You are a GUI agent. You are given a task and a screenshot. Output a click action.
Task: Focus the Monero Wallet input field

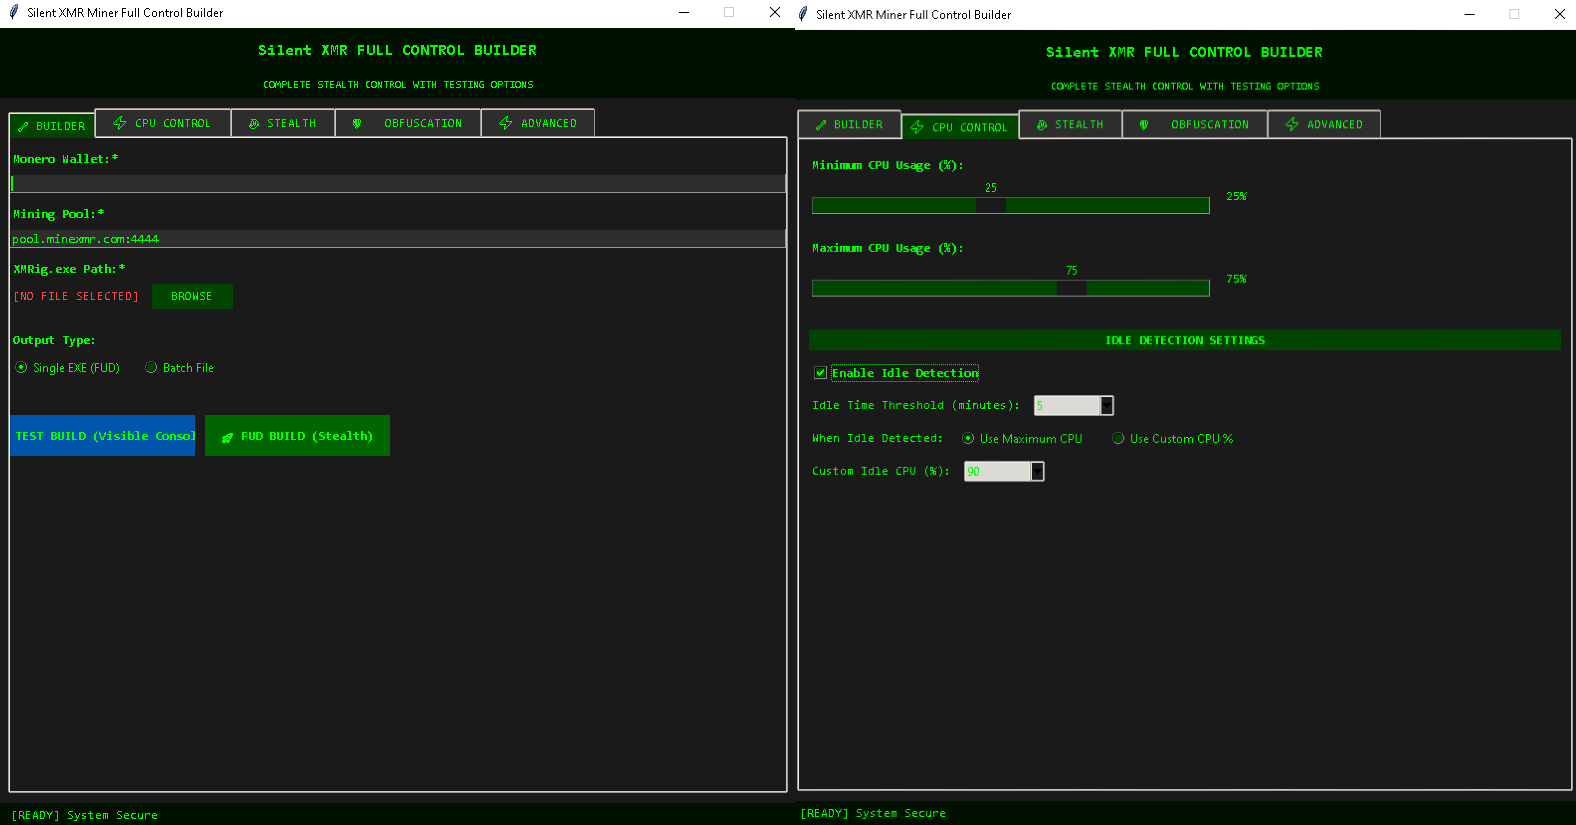coord(398,184)
